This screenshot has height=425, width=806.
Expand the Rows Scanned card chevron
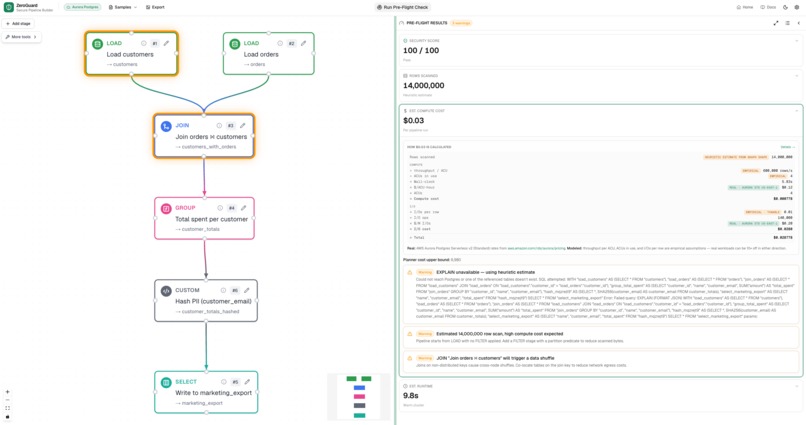coord(797,76)
